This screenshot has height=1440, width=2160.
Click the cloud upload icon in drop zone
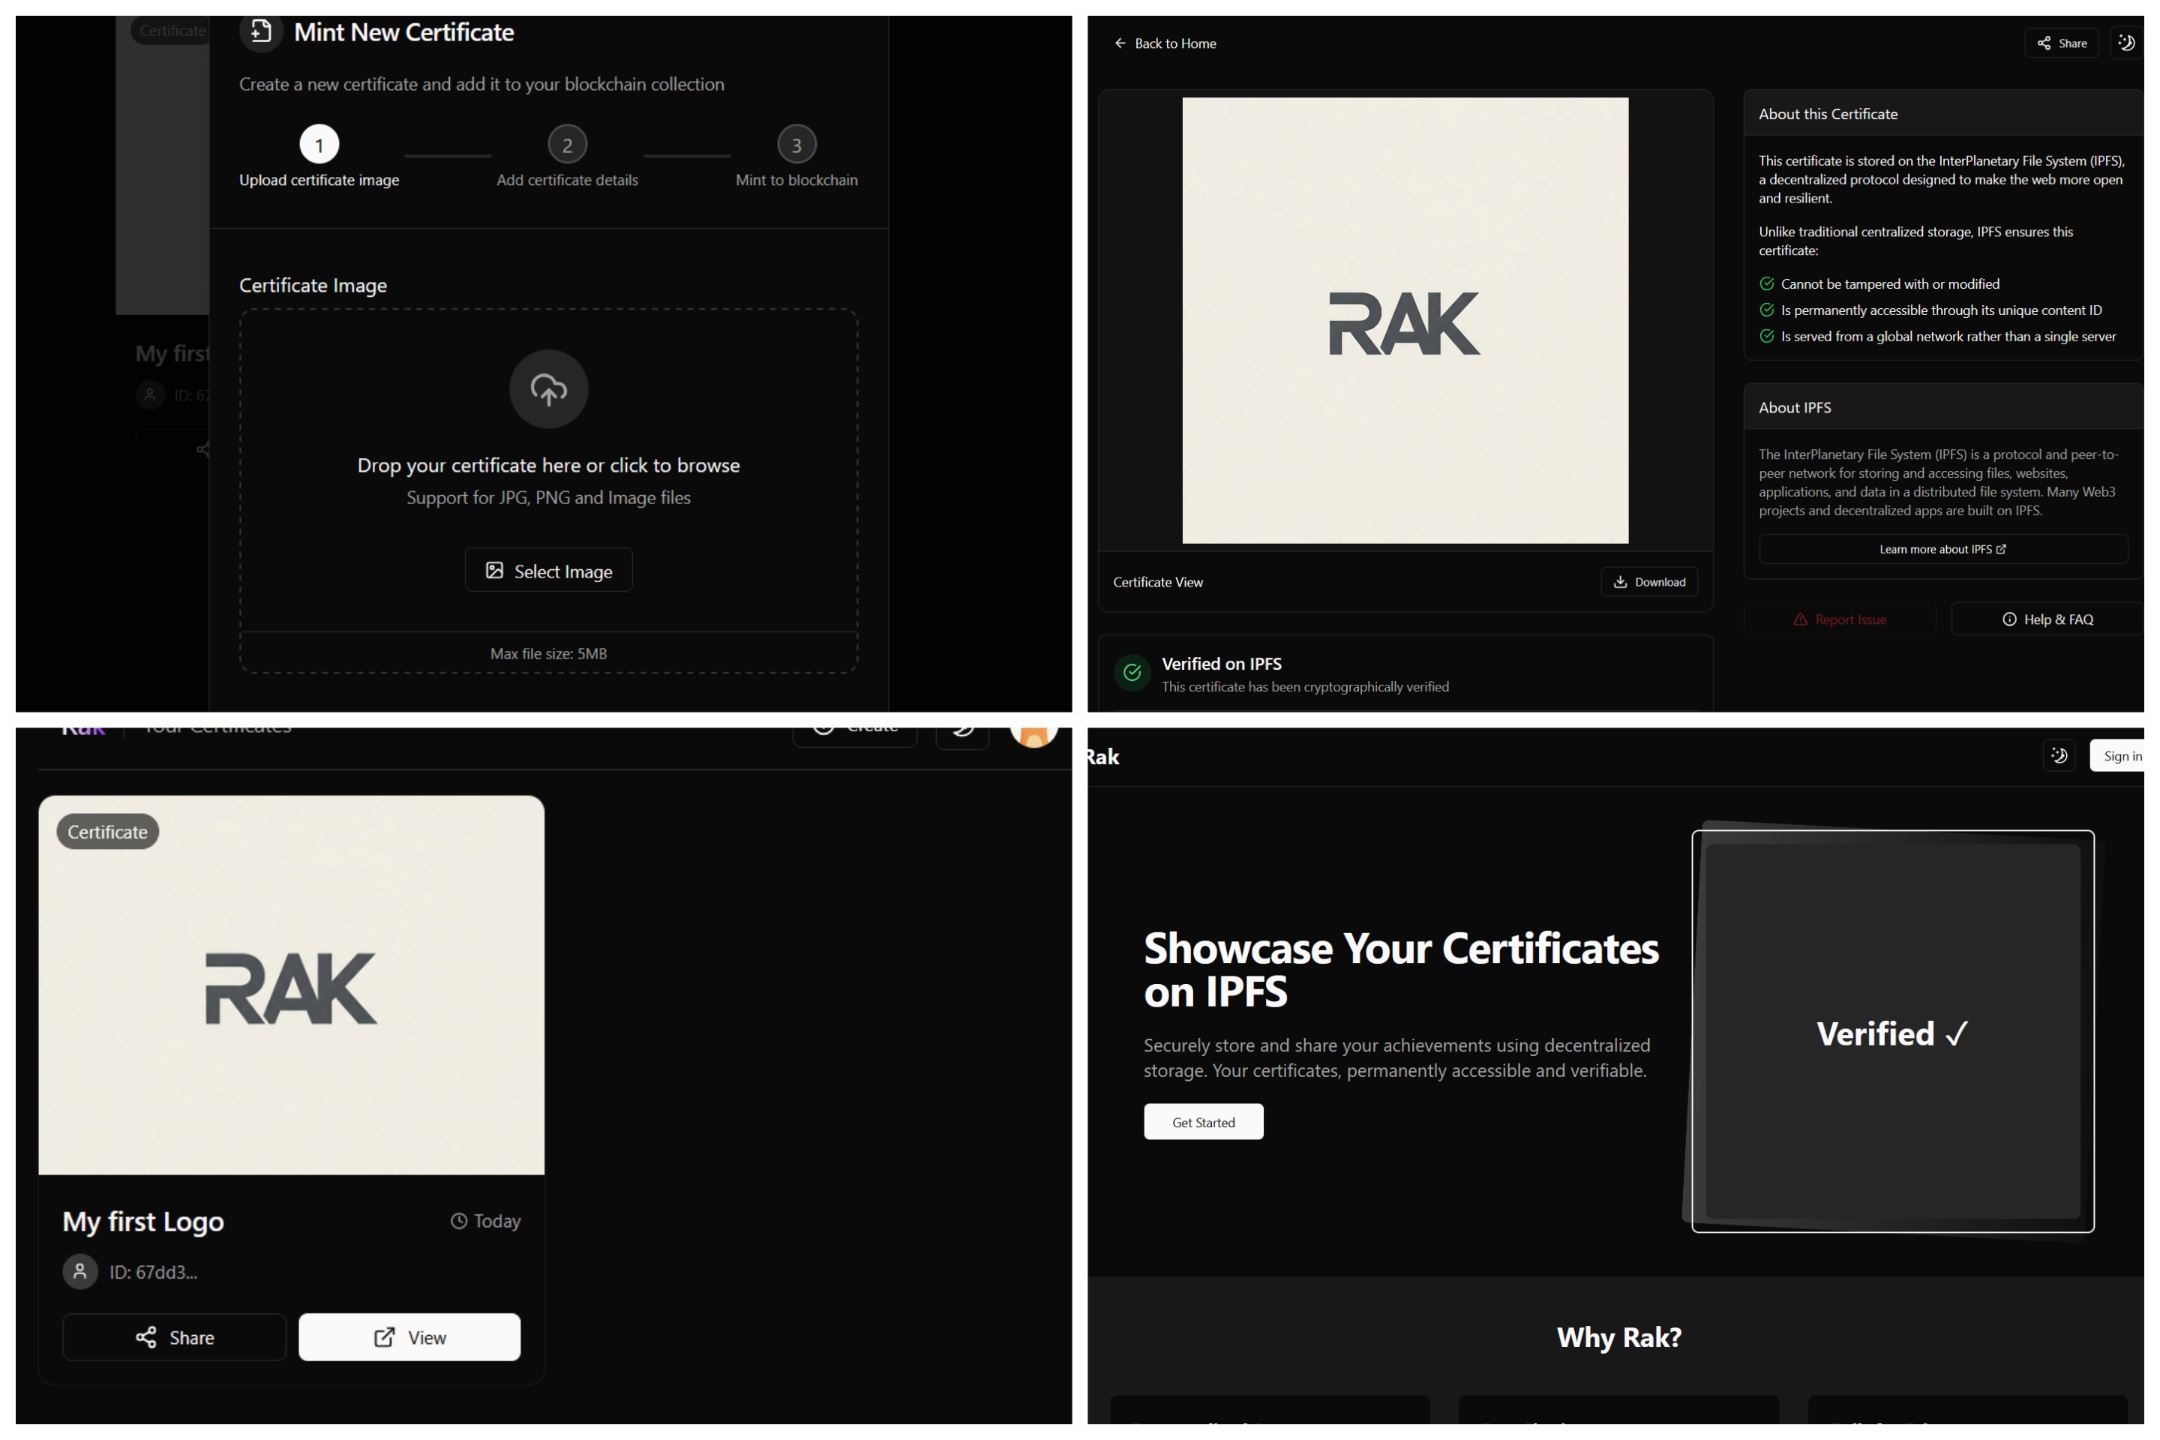(x=548, y=389)
